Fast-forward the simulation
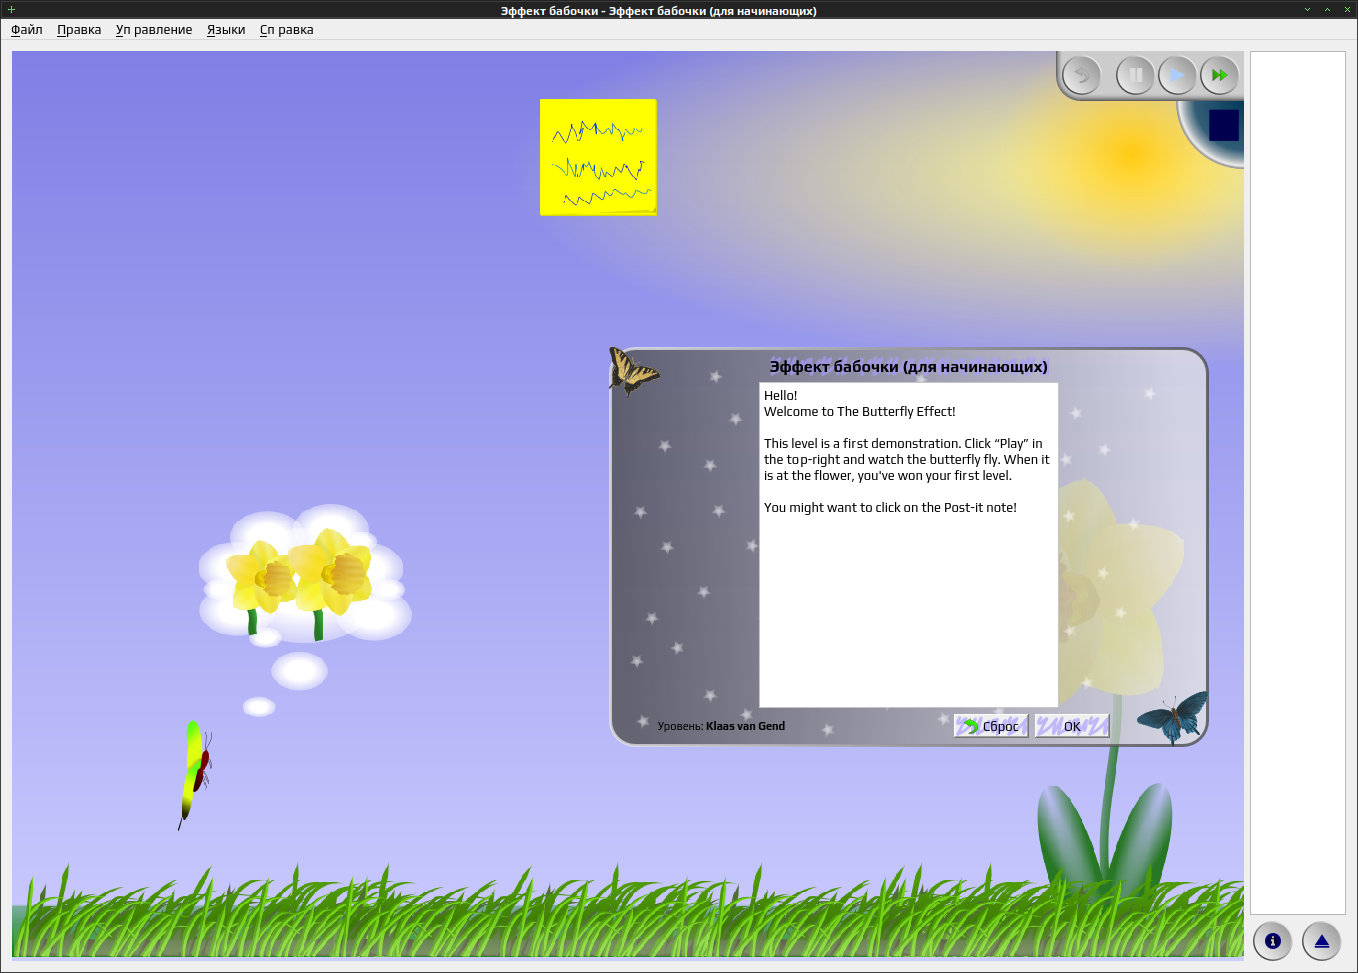The width and height of the screenshot is (1358, 973). [x=1219, y=75]
